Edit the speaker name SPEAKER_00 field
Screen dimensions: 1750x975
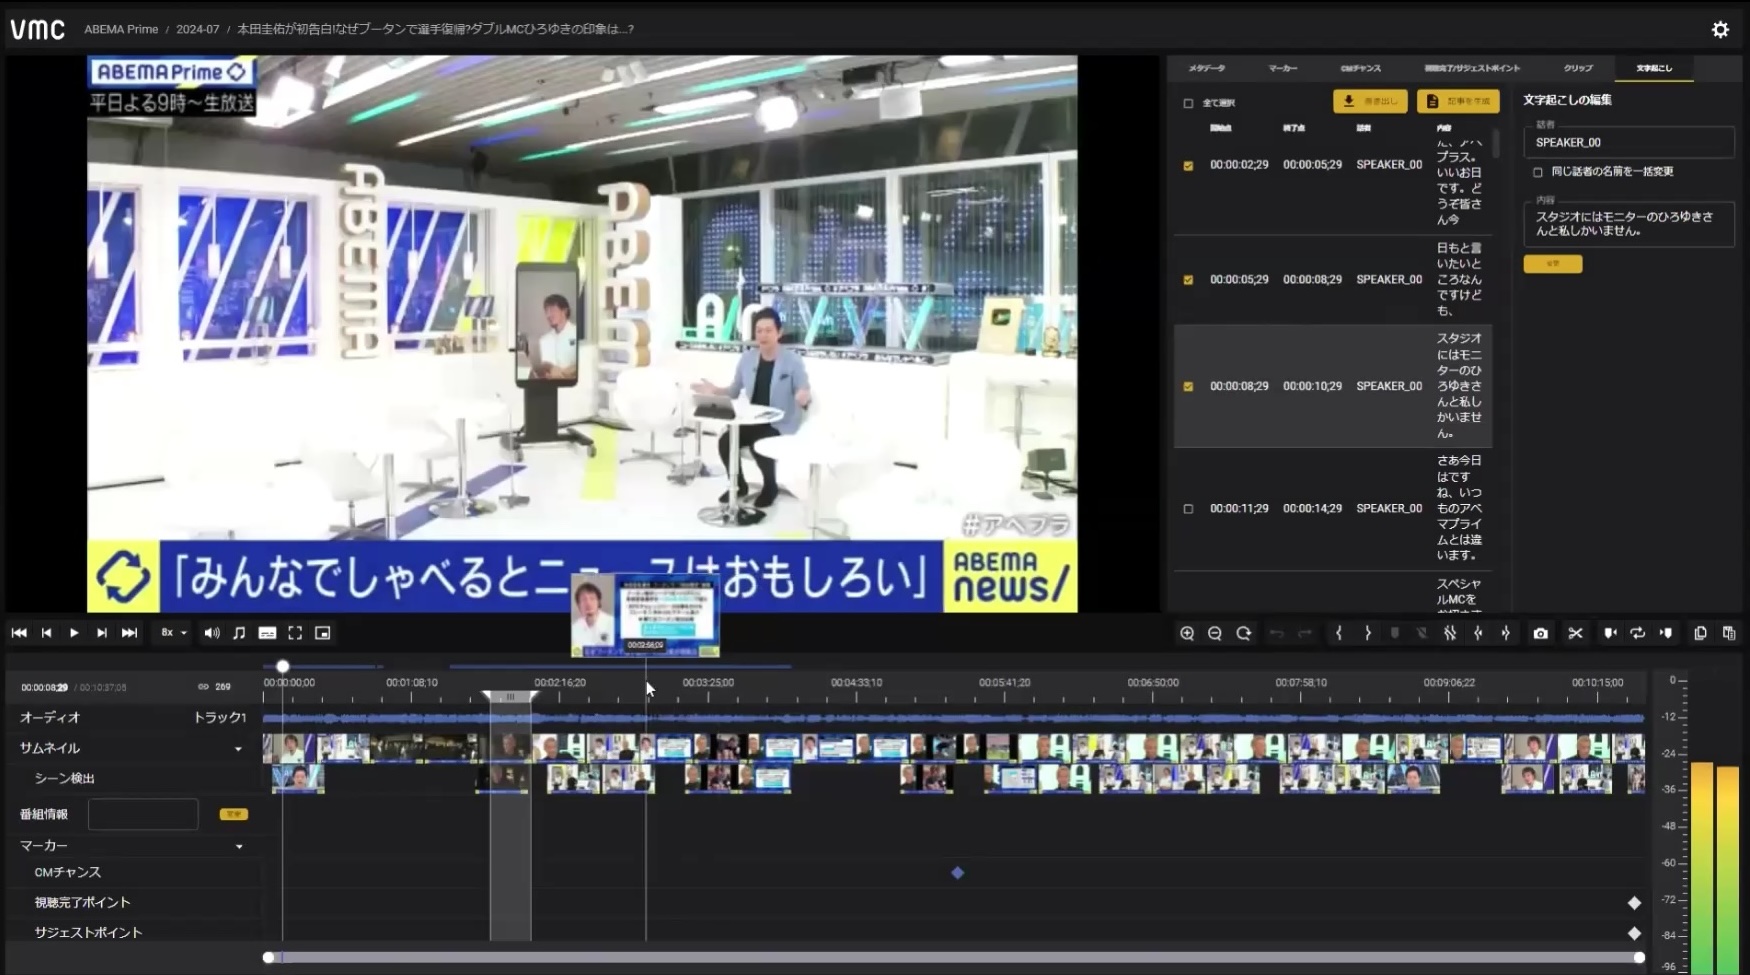tap(1628, 142)
